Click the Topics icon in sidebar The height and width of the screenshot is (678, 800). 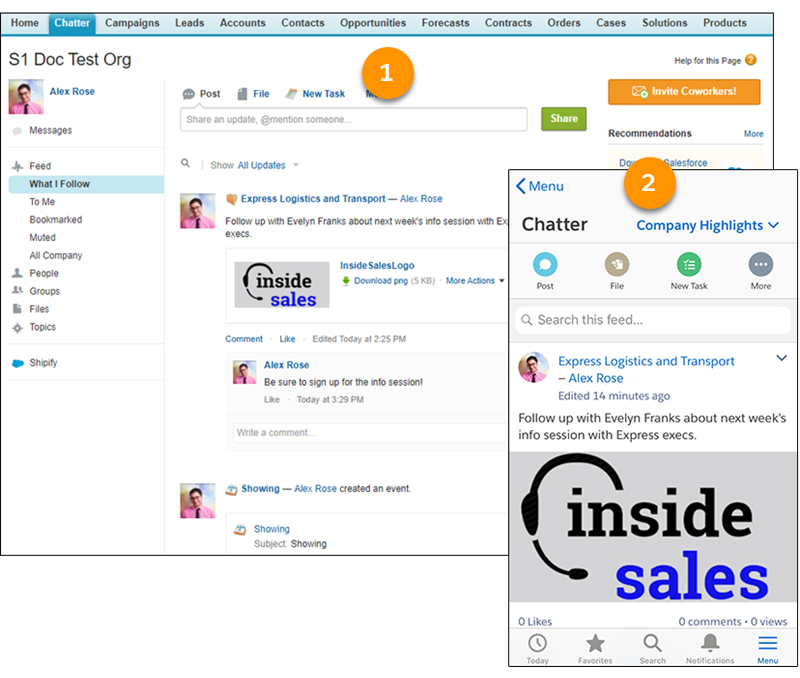click(x=17, y=328)
